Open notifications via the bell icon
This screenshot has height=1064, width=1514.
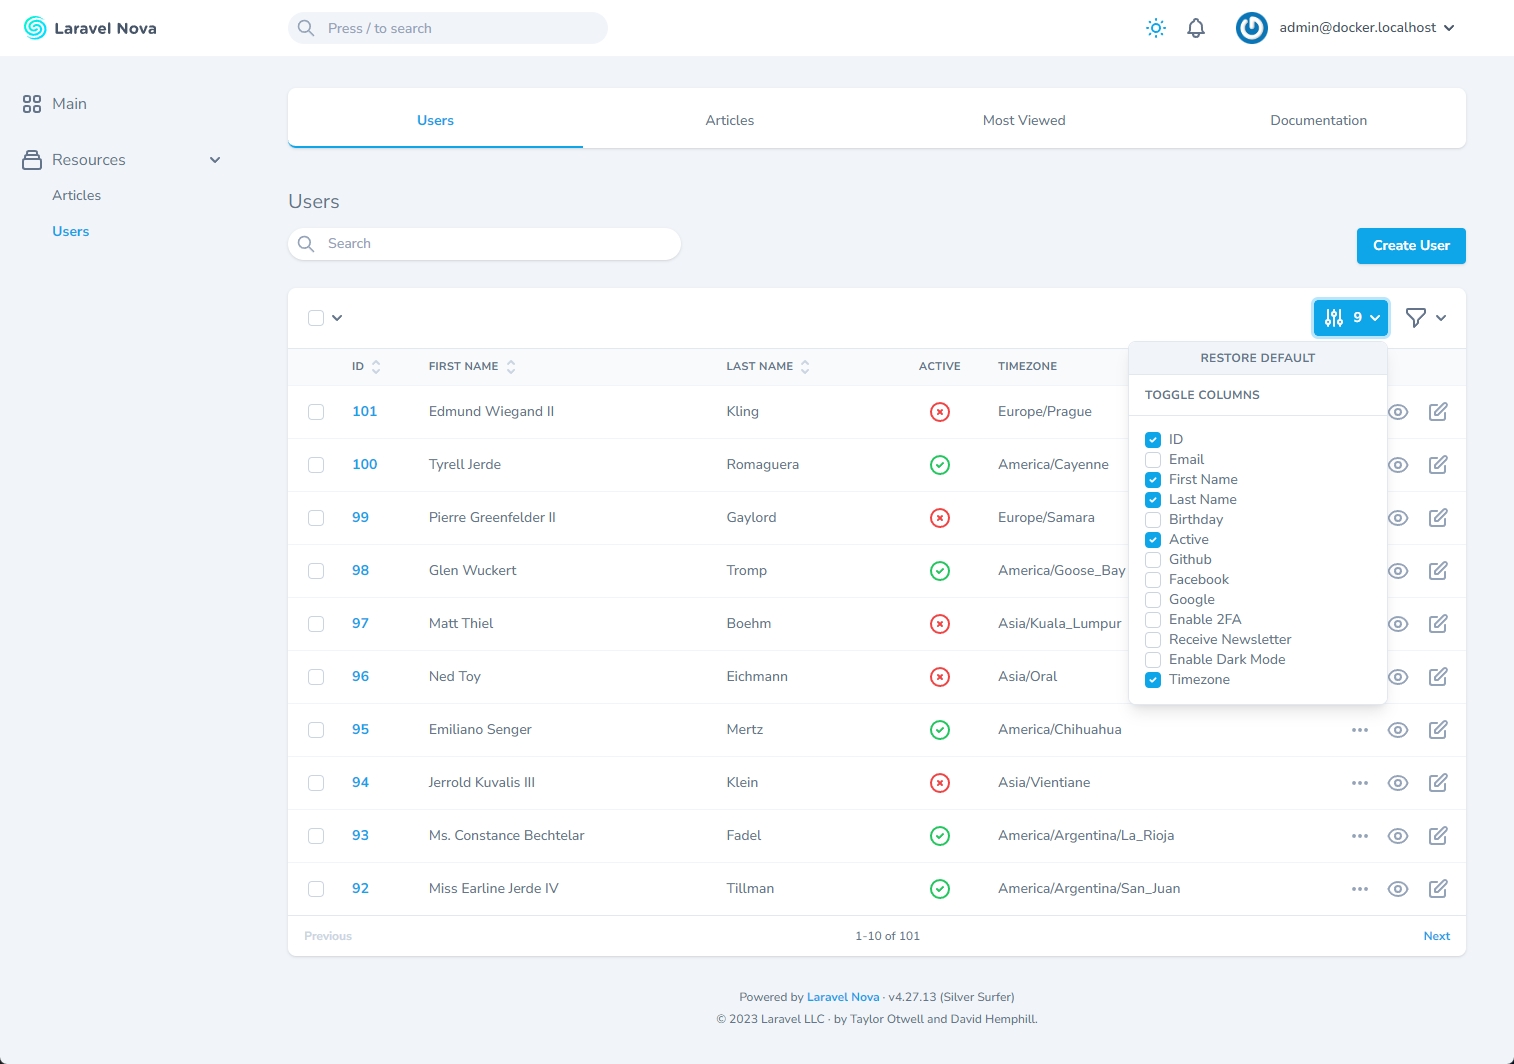coord(1196,28)
